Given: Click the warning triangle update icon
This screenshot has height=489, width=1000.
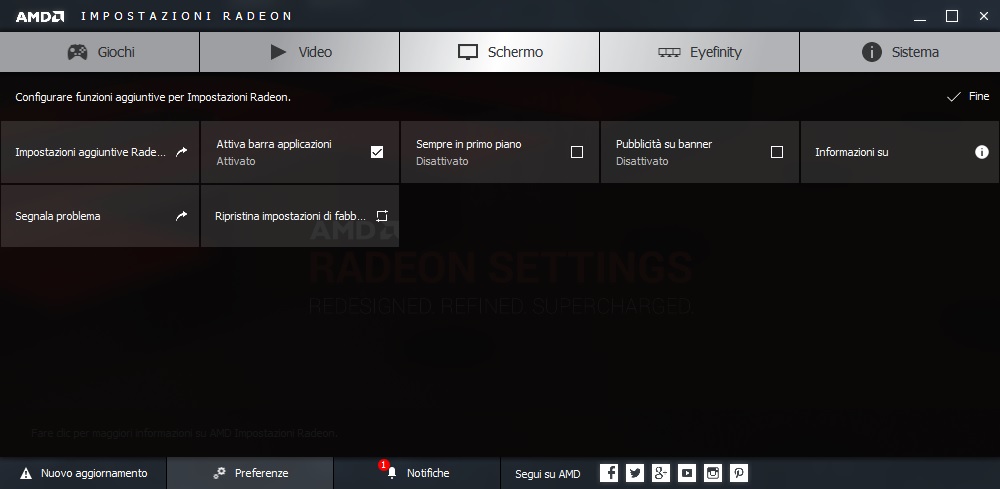Looking at the screenshot, I should (x=26, y=473).
